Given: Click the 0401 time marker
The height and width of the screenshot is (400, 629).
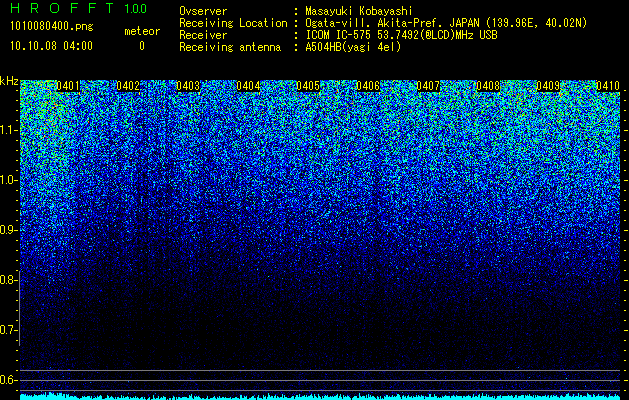Looking at the screenshot, I should 68,86.
